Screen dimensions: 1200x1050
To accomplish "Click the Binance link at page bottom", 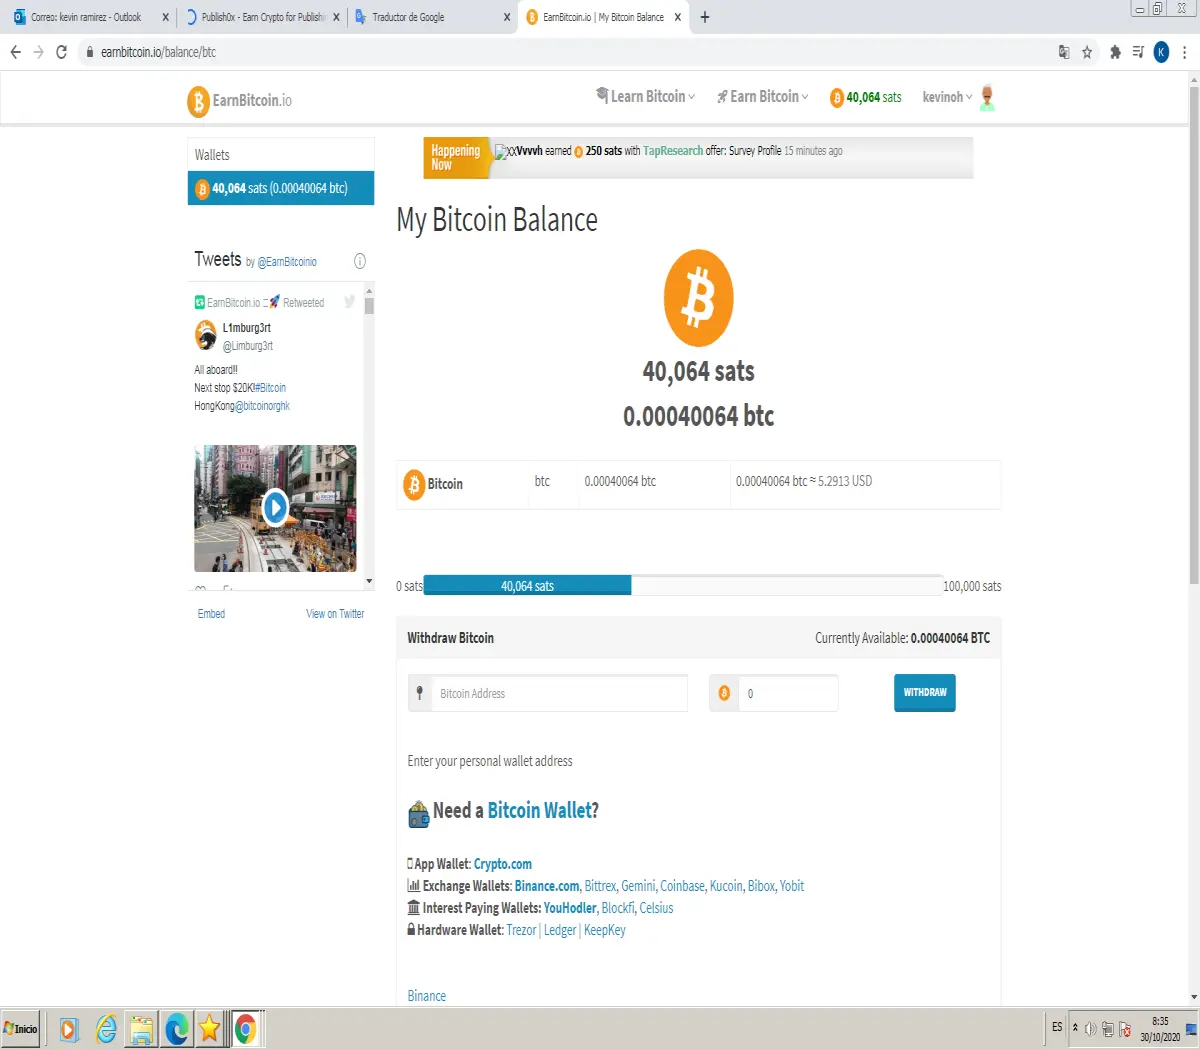I will click(x=427, y=996).
